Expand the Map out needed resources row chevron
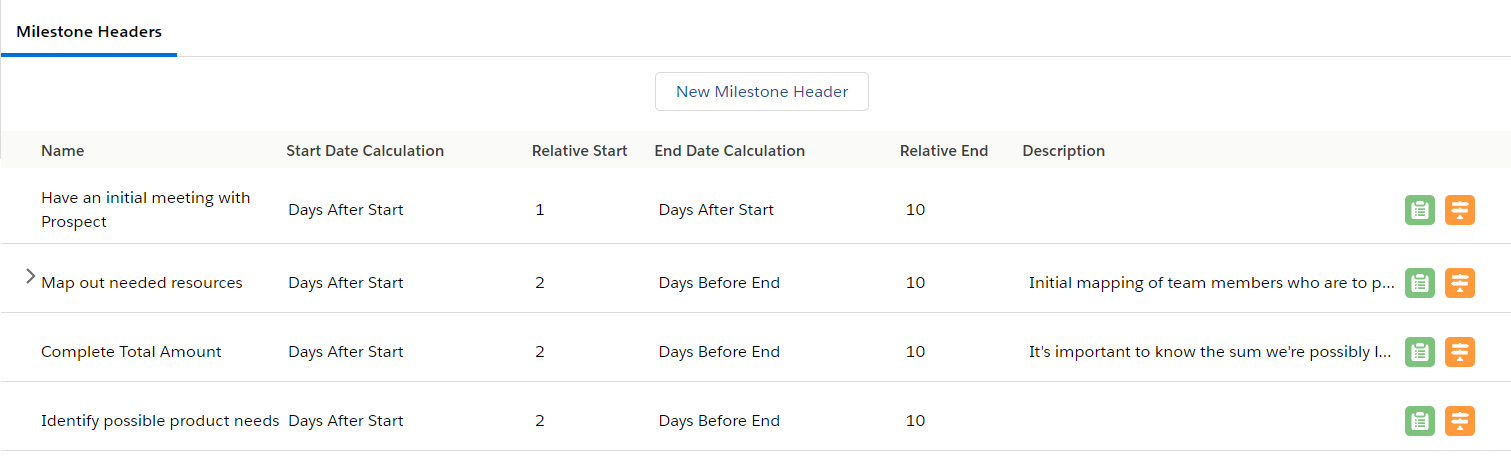The image size is (1511, 465). point(30,276)
